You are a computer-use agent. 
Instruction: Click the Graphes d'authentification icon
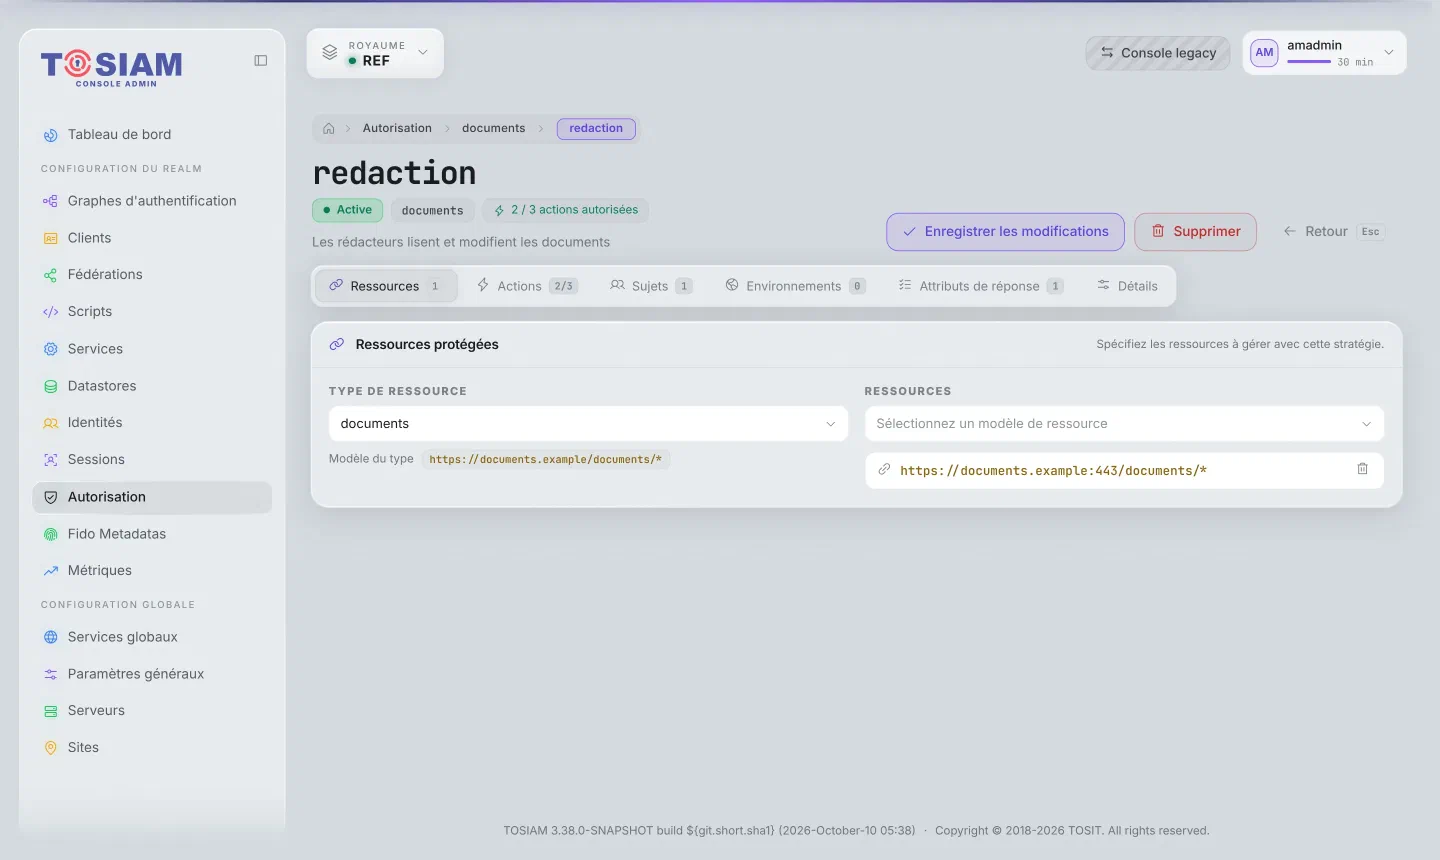click(x=51, y=201)
